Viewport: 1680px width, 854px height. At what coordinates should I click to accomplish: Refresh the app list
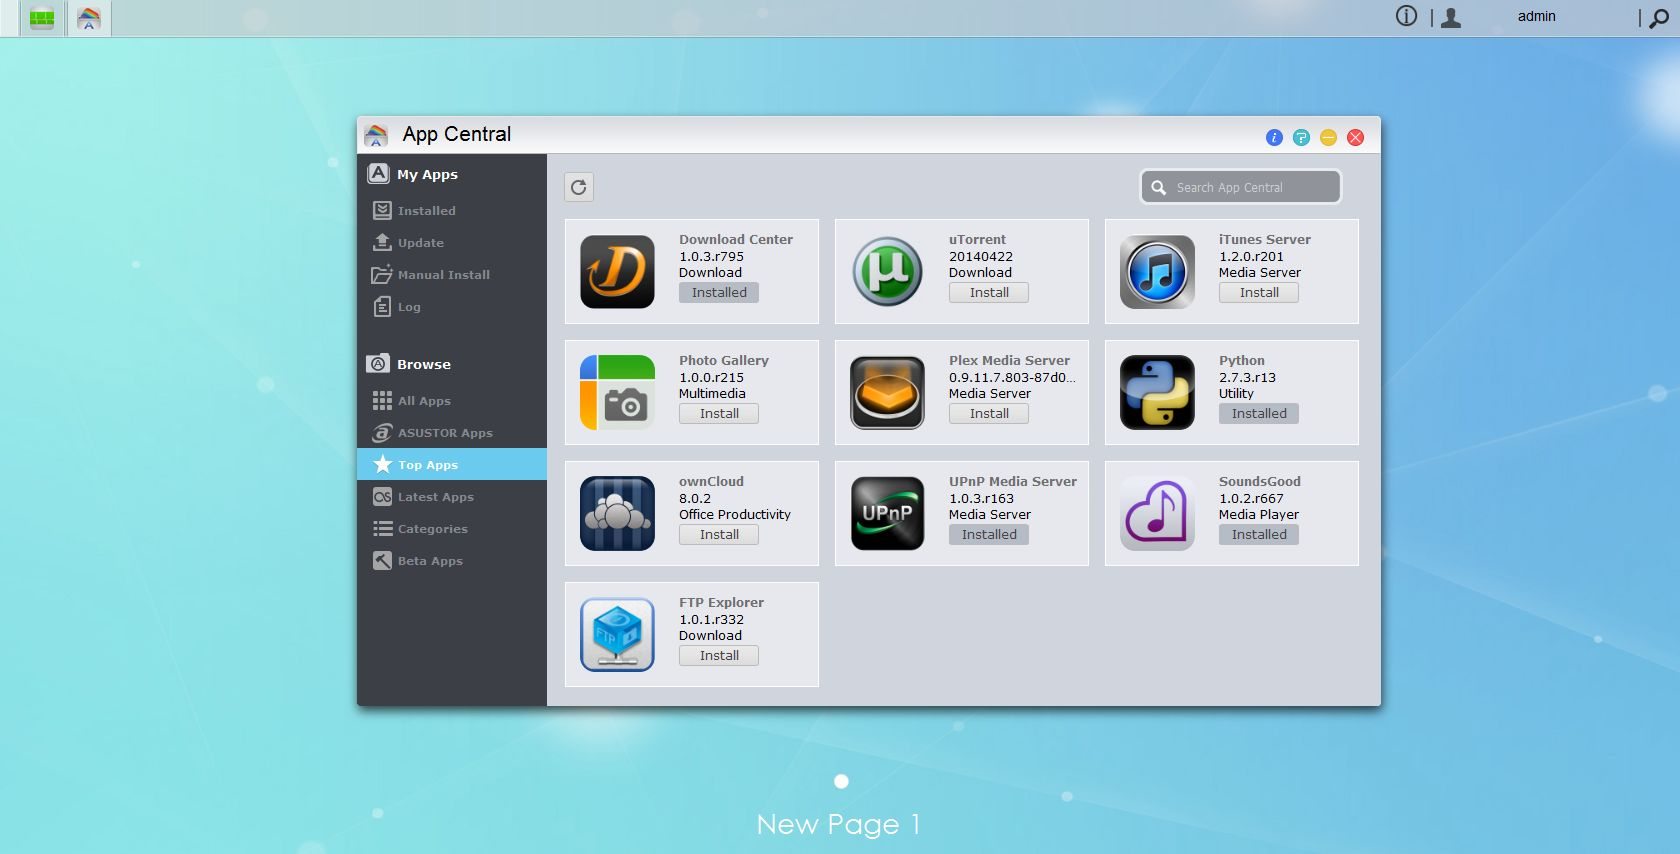coord(579,187)
